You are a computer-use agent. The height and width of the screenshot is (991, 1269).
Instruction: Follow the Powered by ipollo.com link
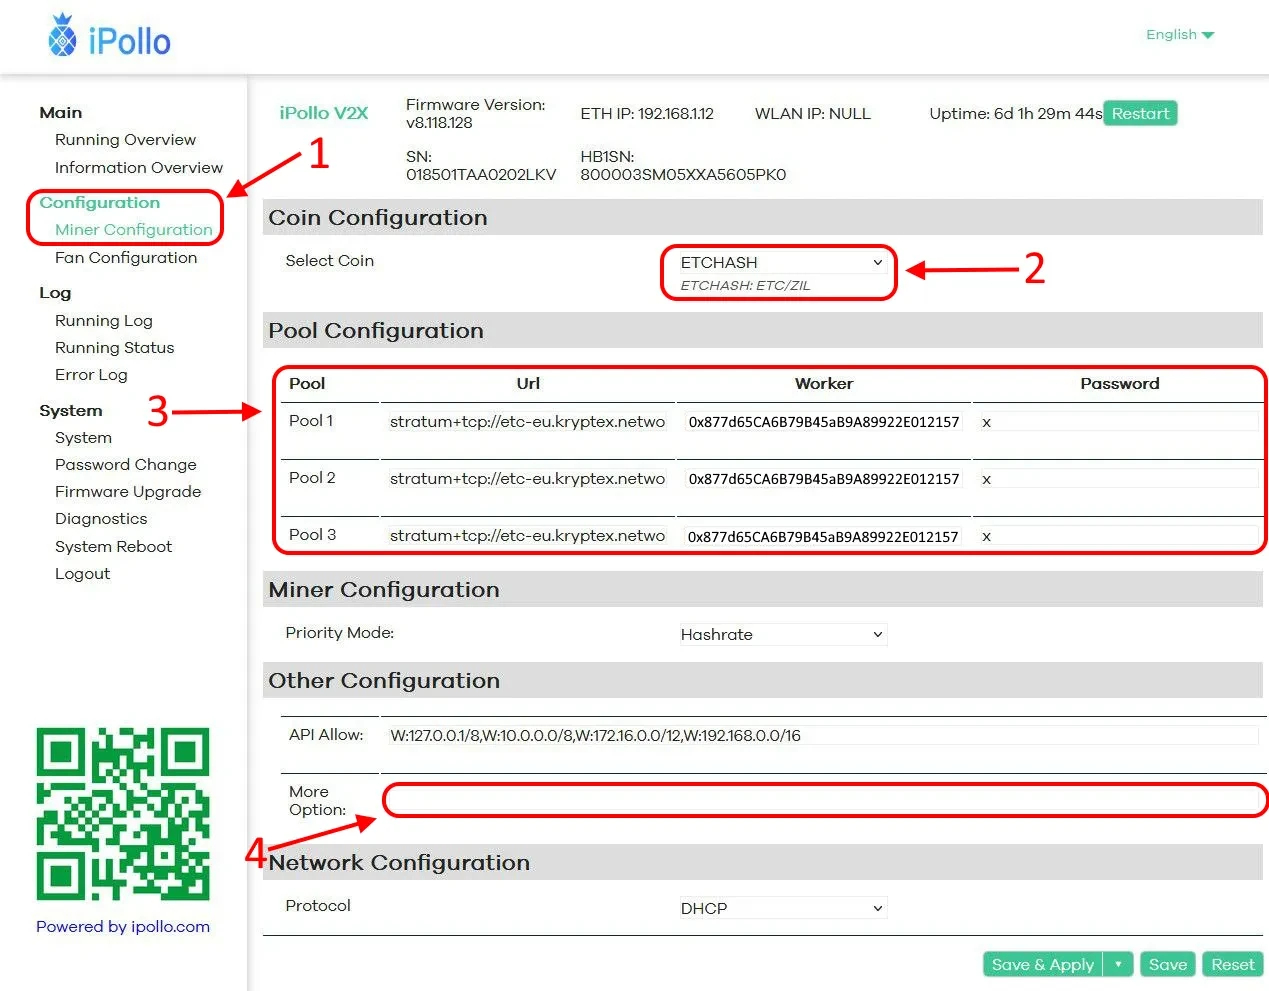[x=123, y=927]
